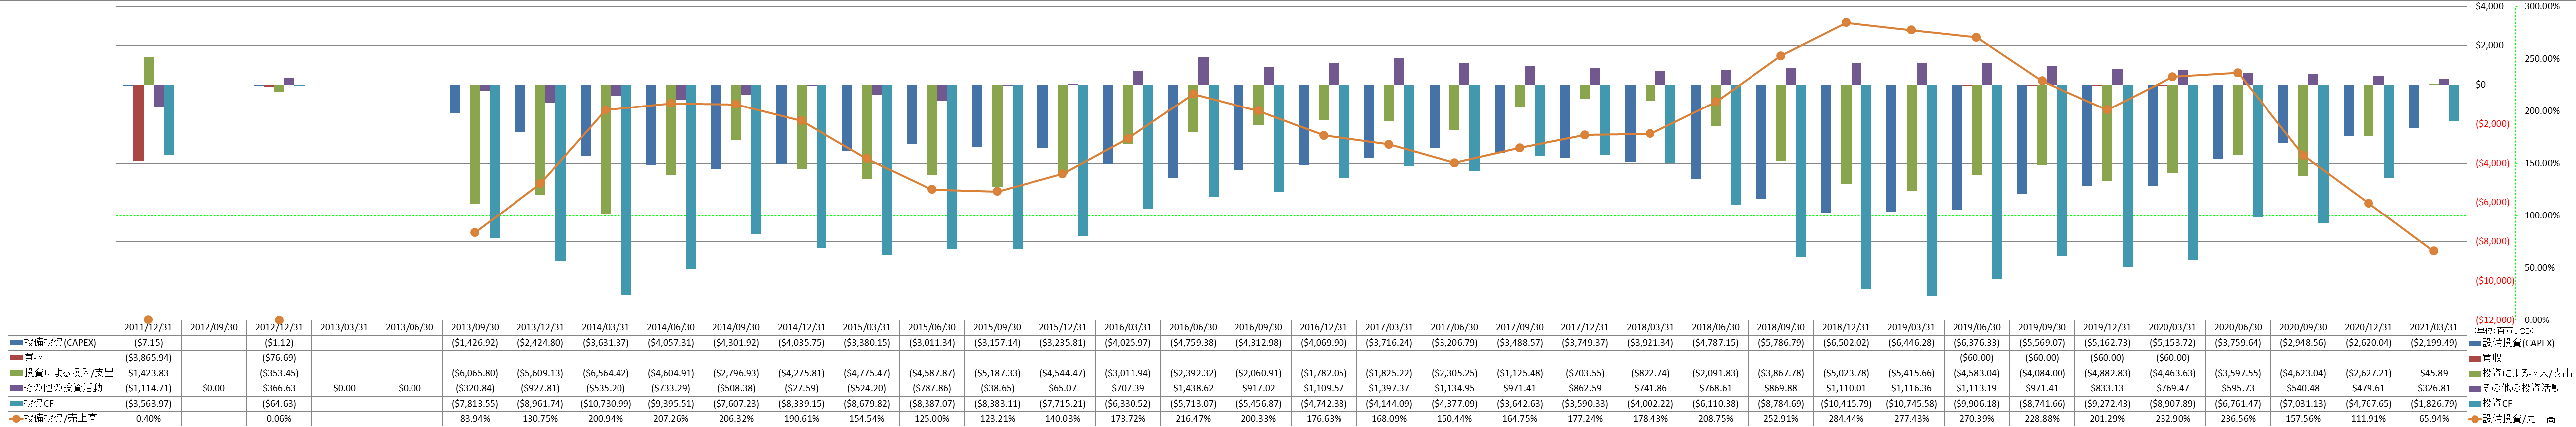This screenshot has width=2576, height=427.
Task: Click the ($3,206.79) CAPEX cell
Action: 1454,342
